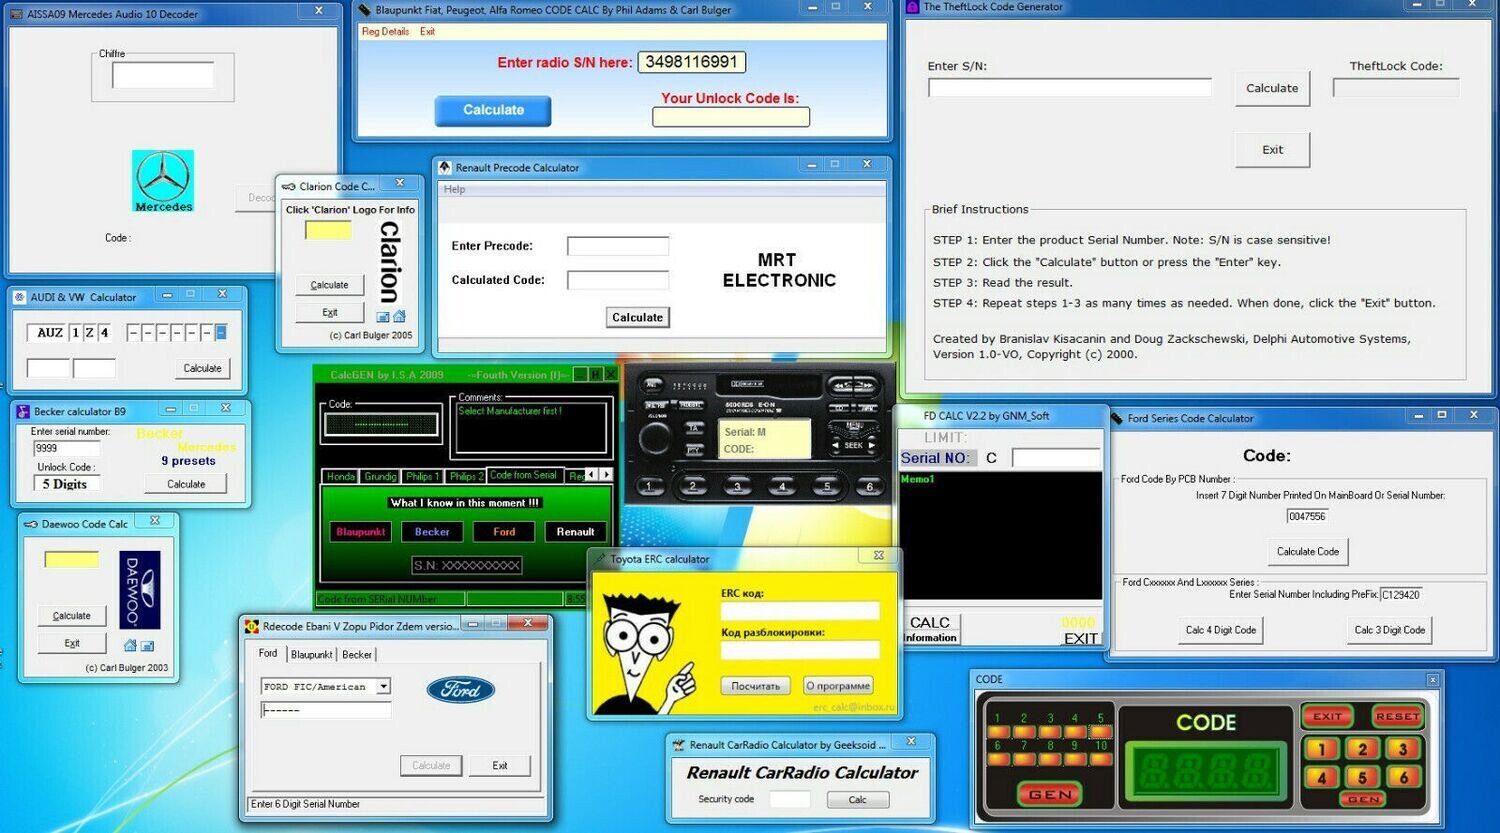Viewport: 1500px width, 833px height.
Task: Tap keypad digit 5 in the CODE window
Action: point(1362,777)
